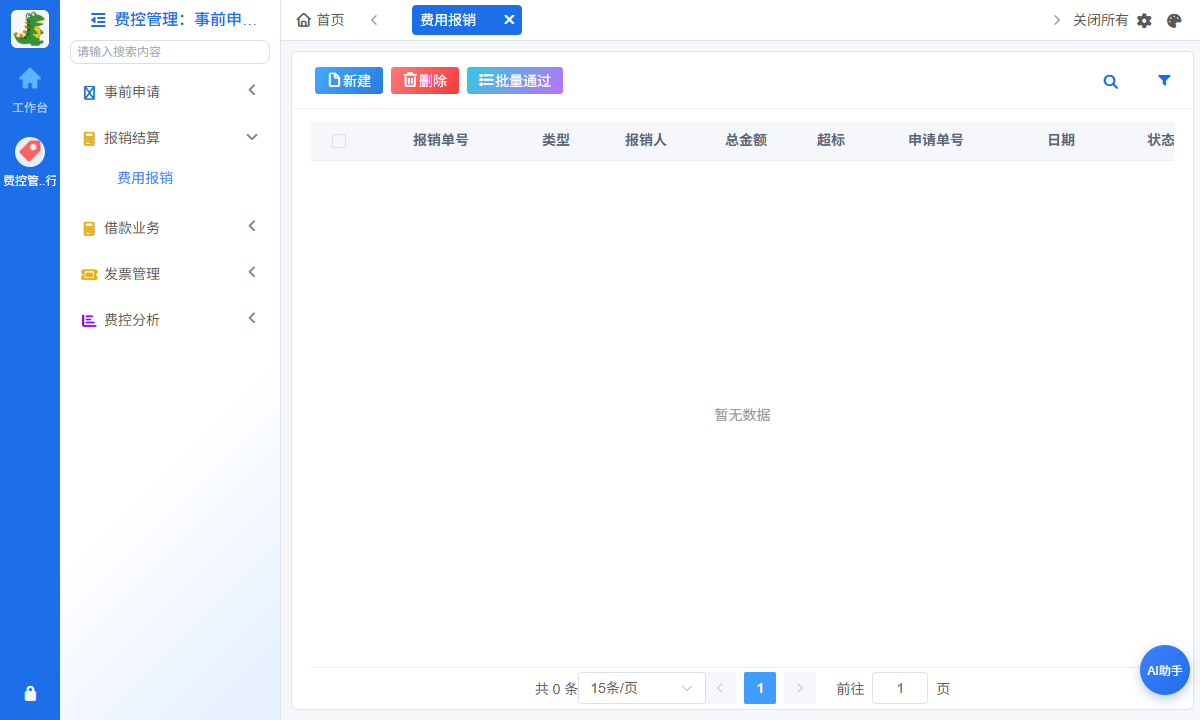Click the 日期 column header
This screenshot has width=1200, height=720.
point(1061,140)
